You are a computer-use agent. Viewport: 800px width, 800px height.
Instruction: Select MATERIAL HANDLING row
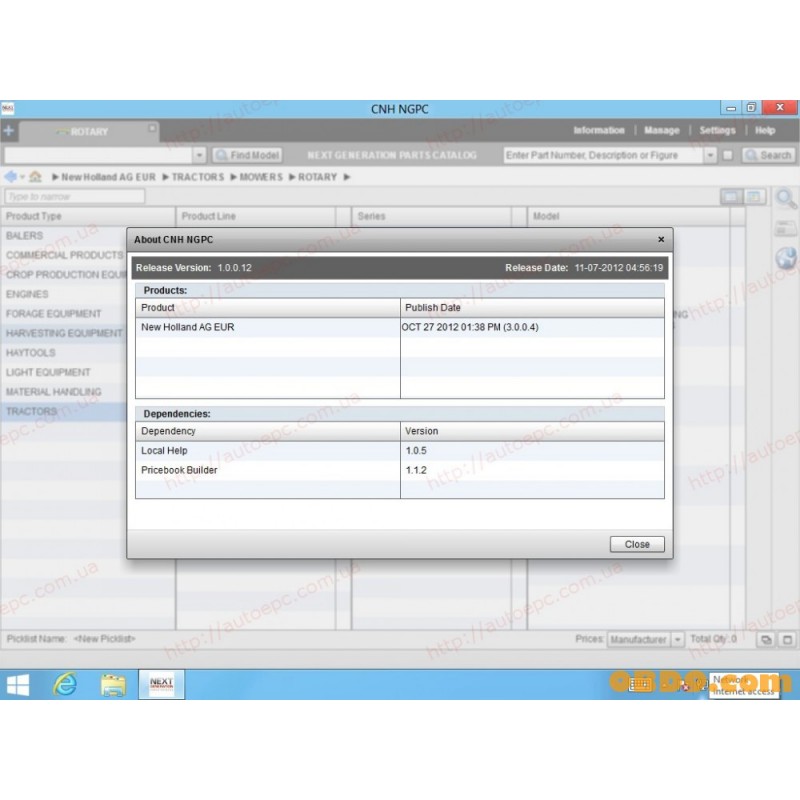point(63,392)
